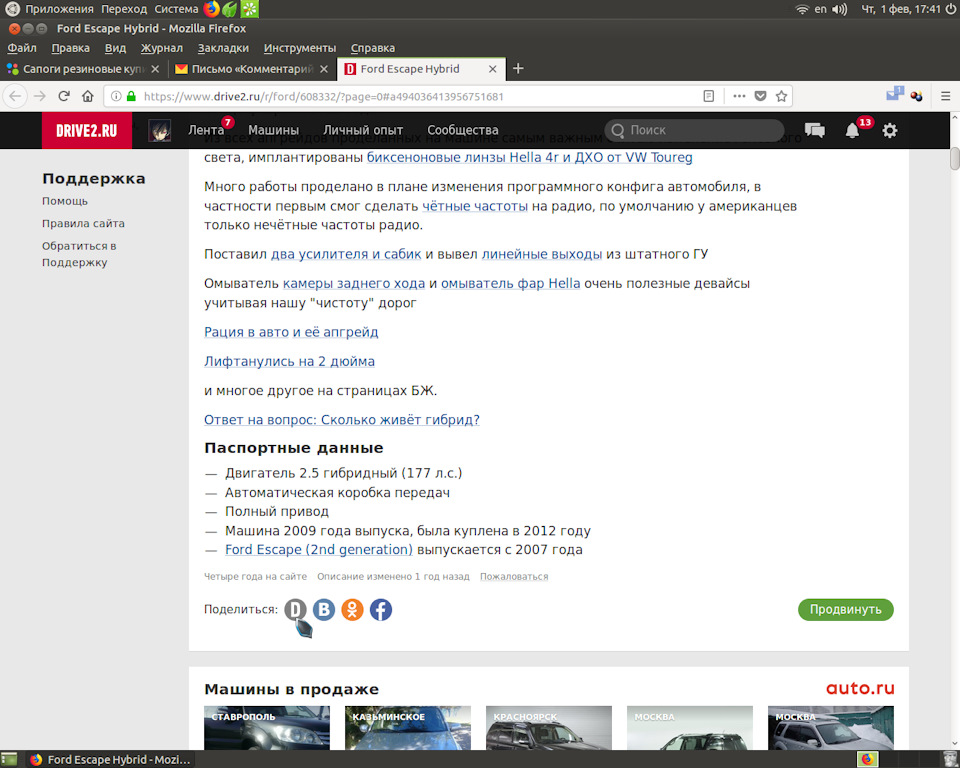The height and width of the screenshot is (768, 960).
Task: Switch to the Сапоги резиновые tab
Action: click(84, 69)
